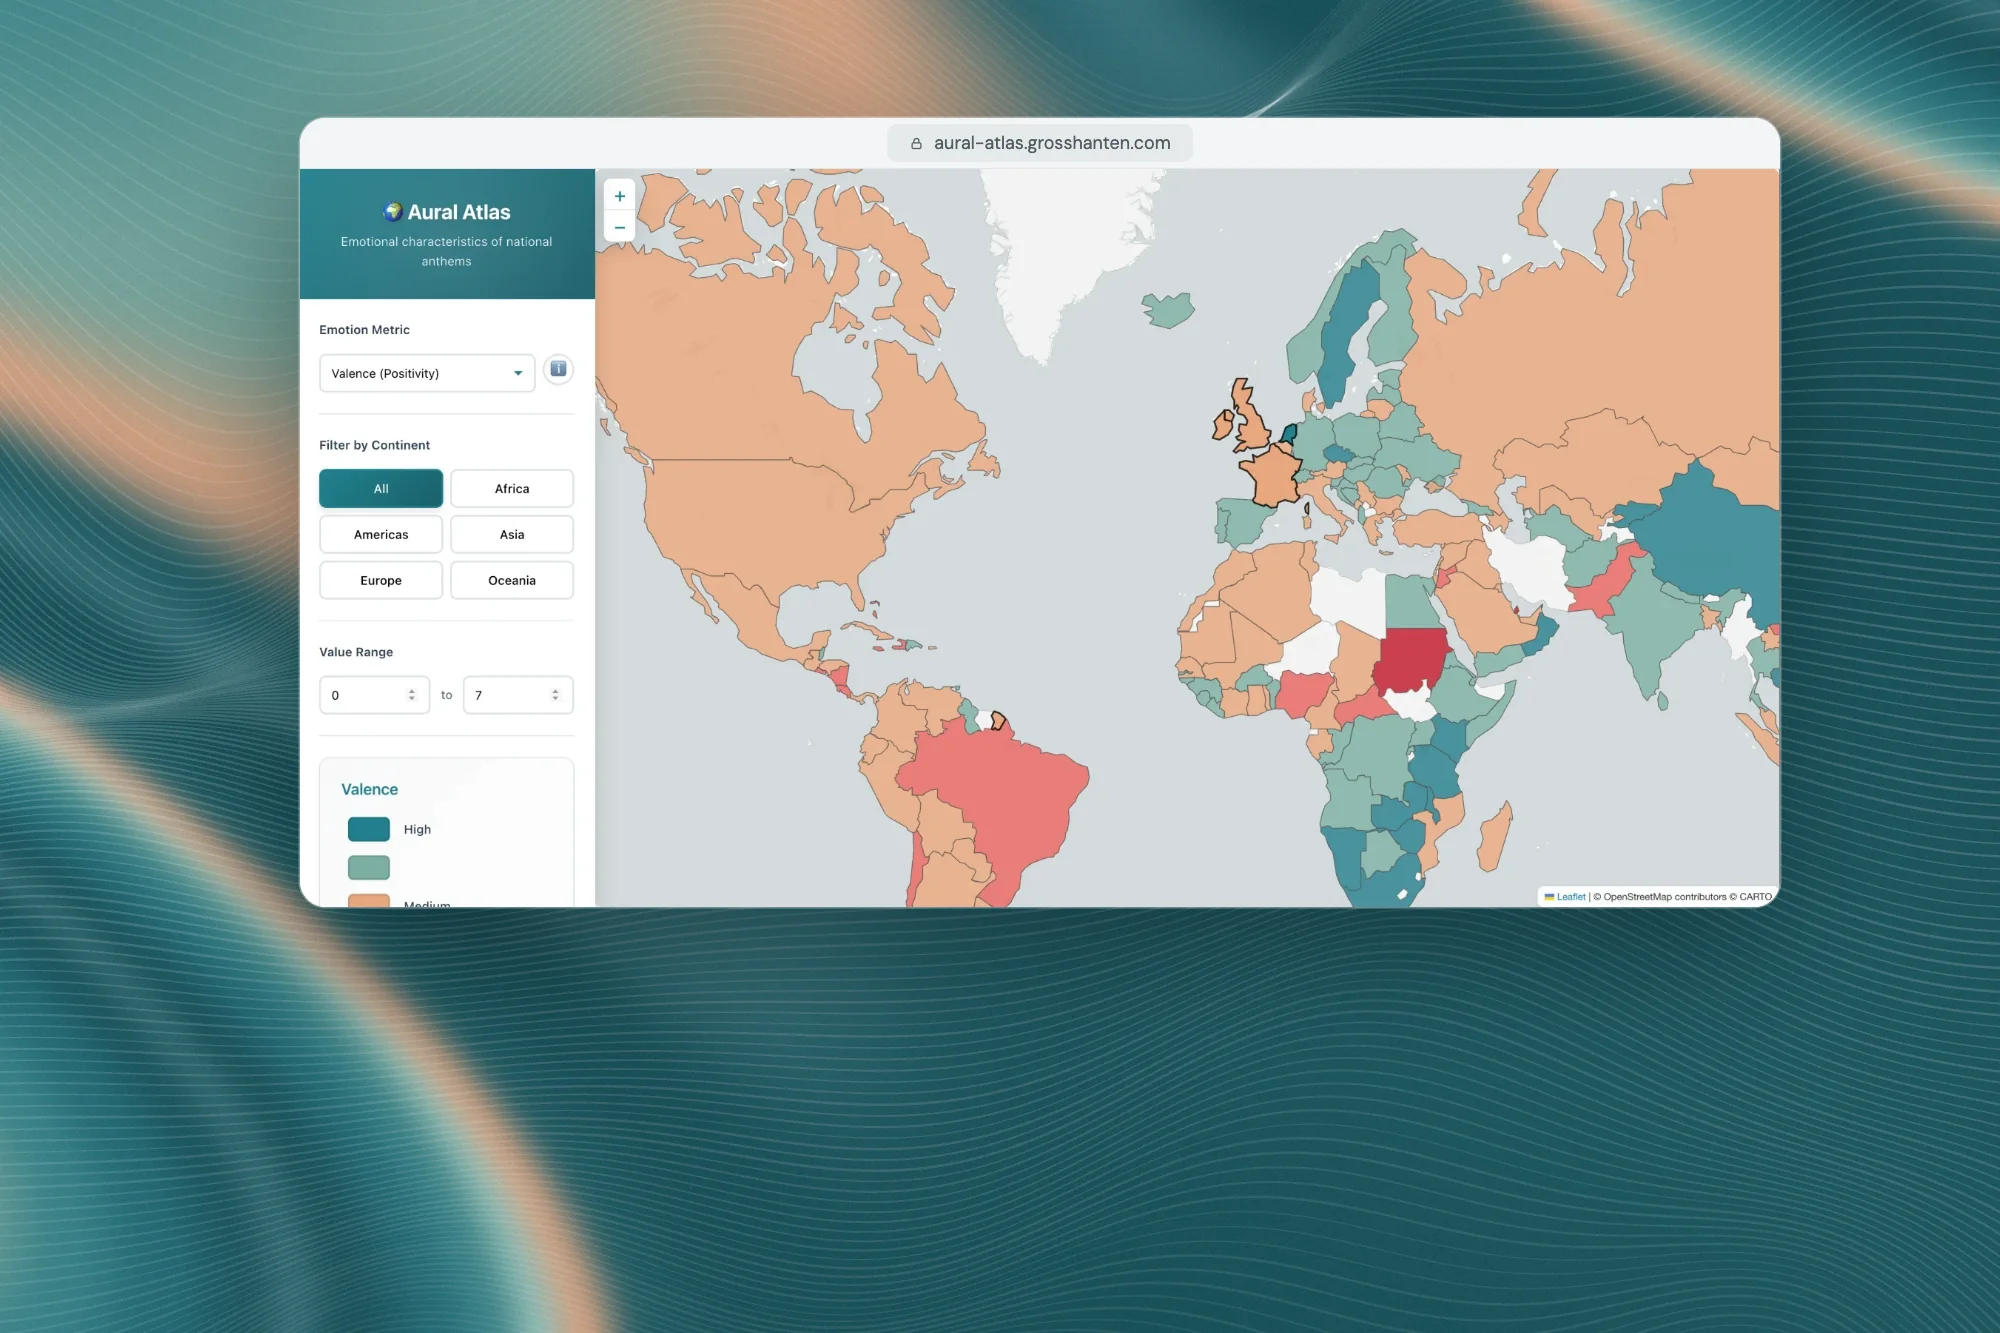This screenshot has height=1333, width=2000.
Task: Filter map by Europe
Action: (x=381, y=580)
